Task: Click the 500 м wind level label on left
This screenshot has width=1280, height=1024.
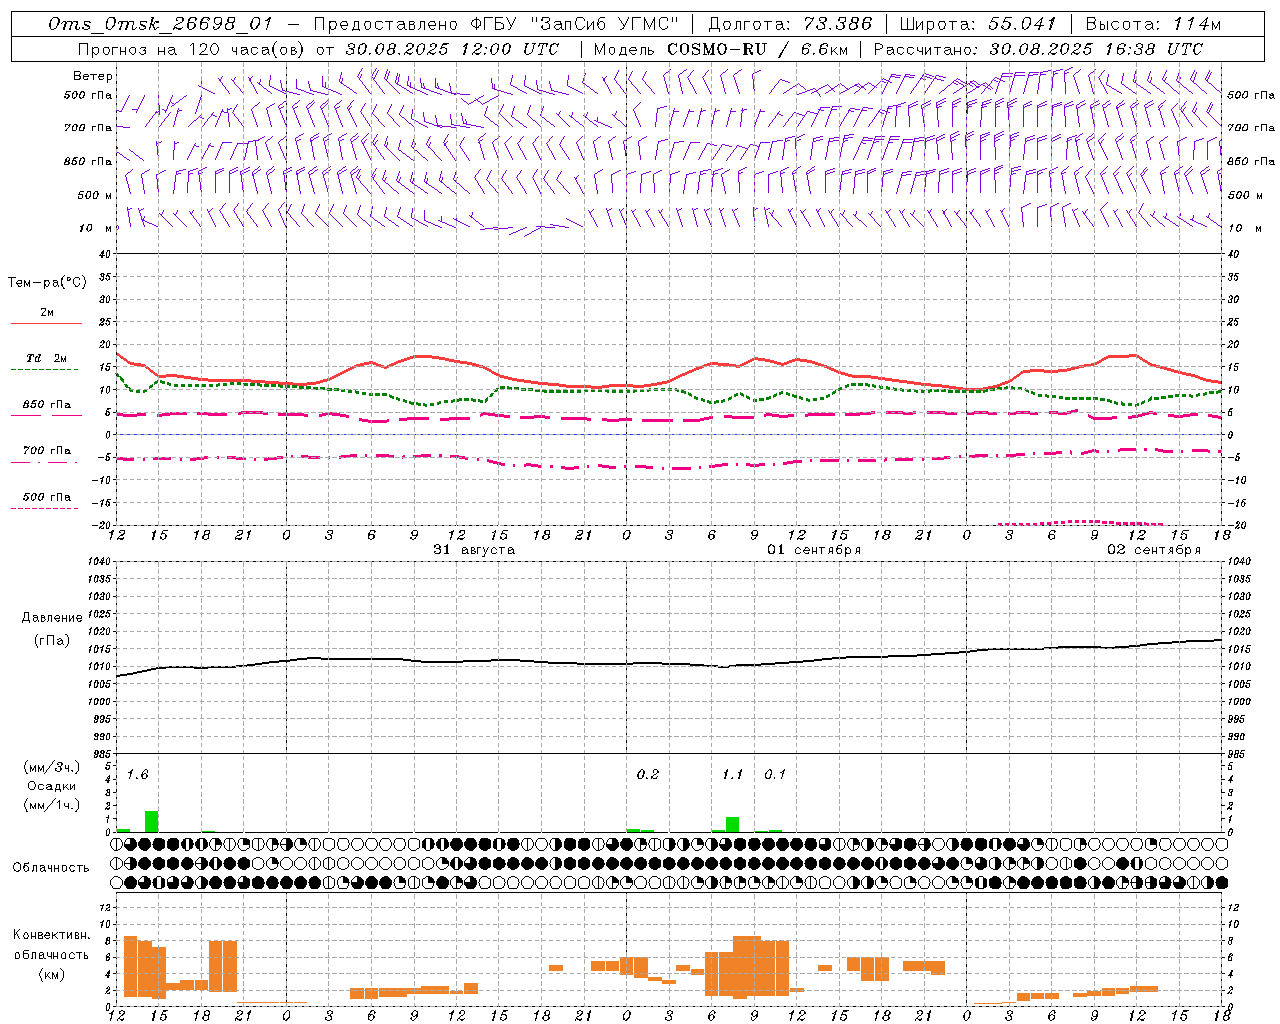Action: (x=96, y=195)
